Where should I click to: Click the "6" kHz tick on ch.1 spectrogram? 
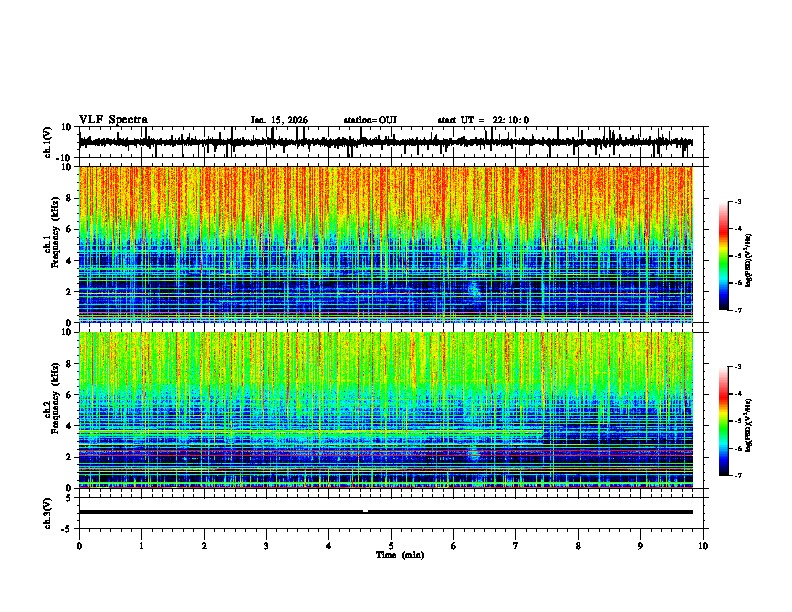coord(71,229)
